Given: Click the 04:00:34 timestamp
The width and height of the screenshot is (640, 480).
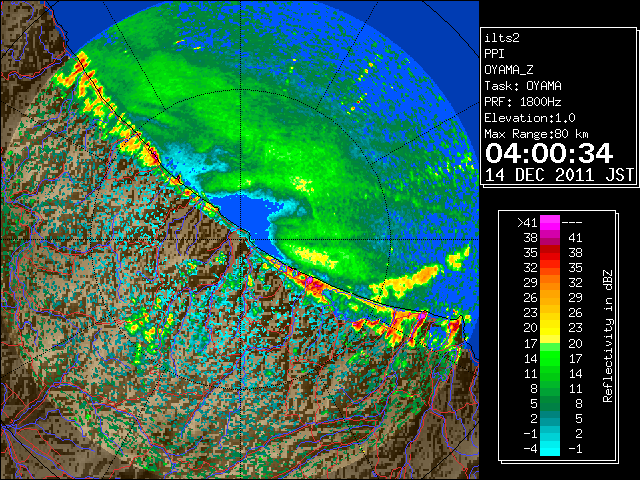Looking at the screenshot, I should coord(549,153).
